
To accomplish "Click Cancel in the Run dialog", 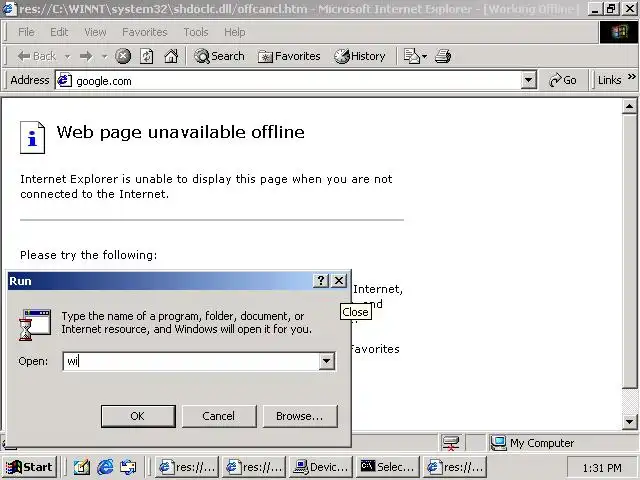I will 219,416.
